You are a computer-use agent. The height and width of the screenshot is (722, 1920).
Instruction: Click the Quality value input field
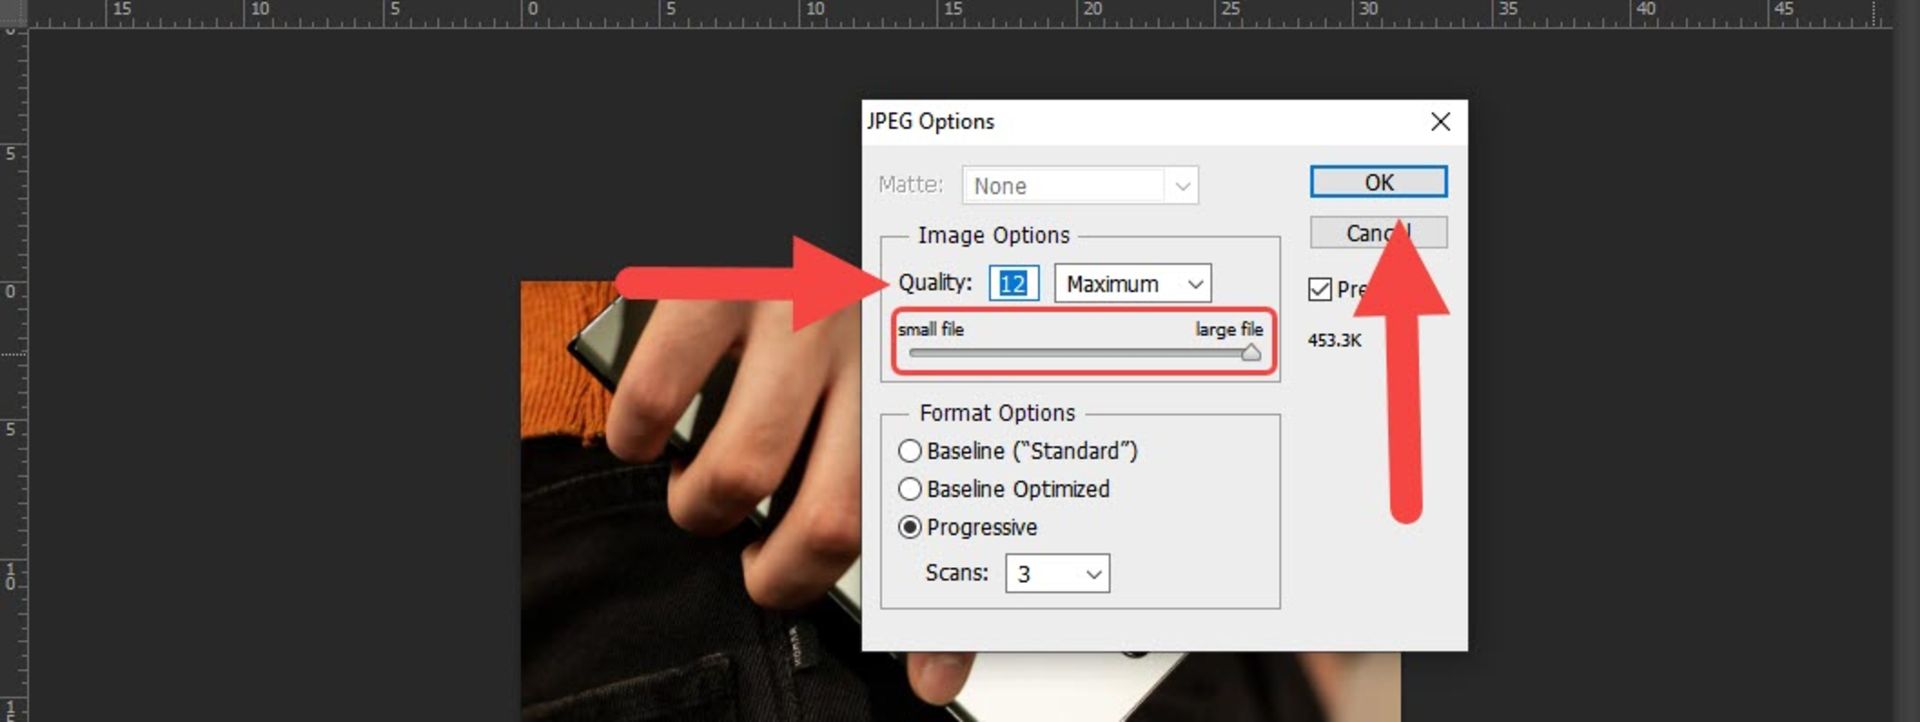point(1013,284)
